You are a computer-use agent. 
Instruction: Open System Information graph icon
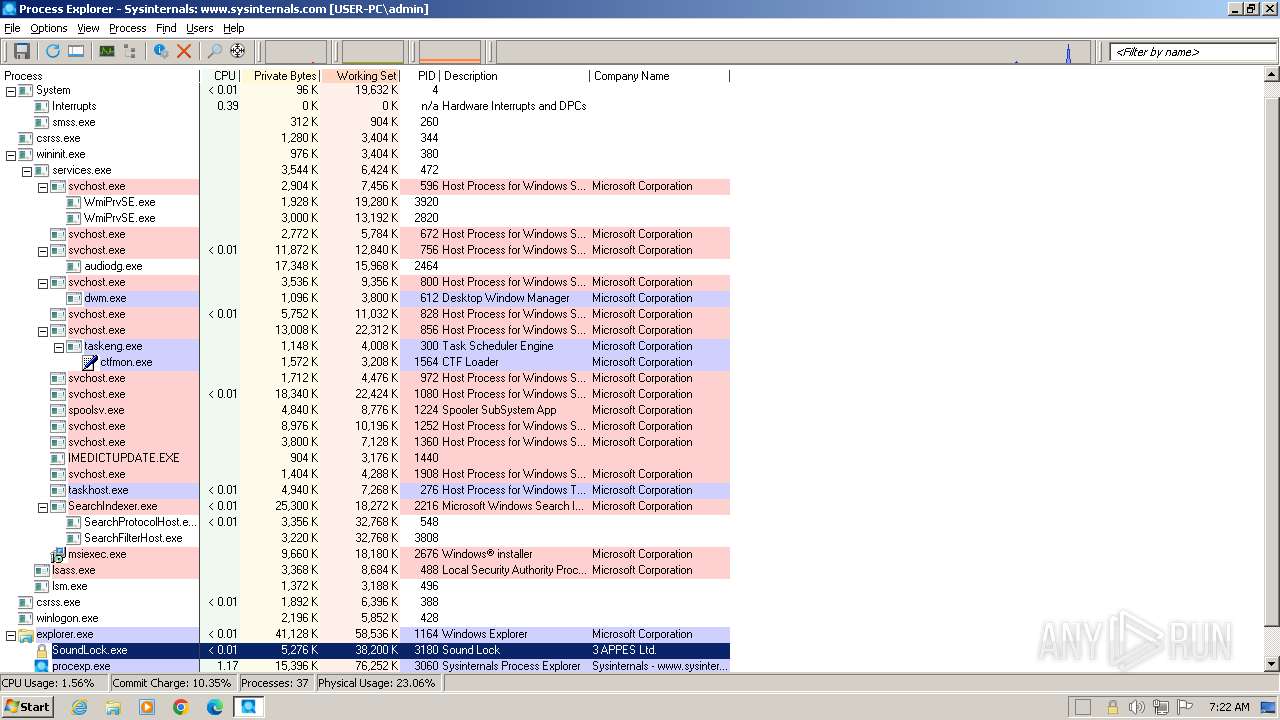(106, 51)
